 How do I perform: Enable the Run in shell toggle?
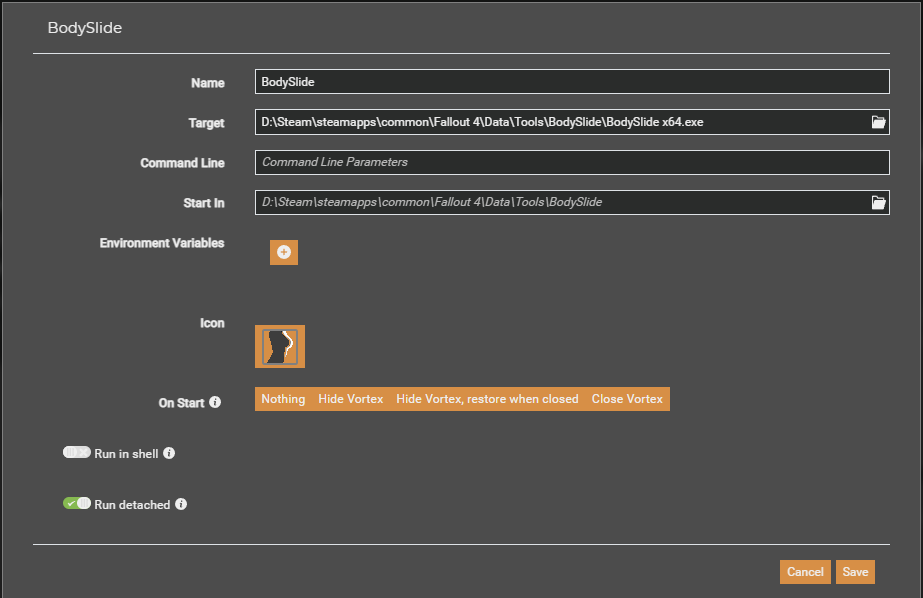point(77,453)
